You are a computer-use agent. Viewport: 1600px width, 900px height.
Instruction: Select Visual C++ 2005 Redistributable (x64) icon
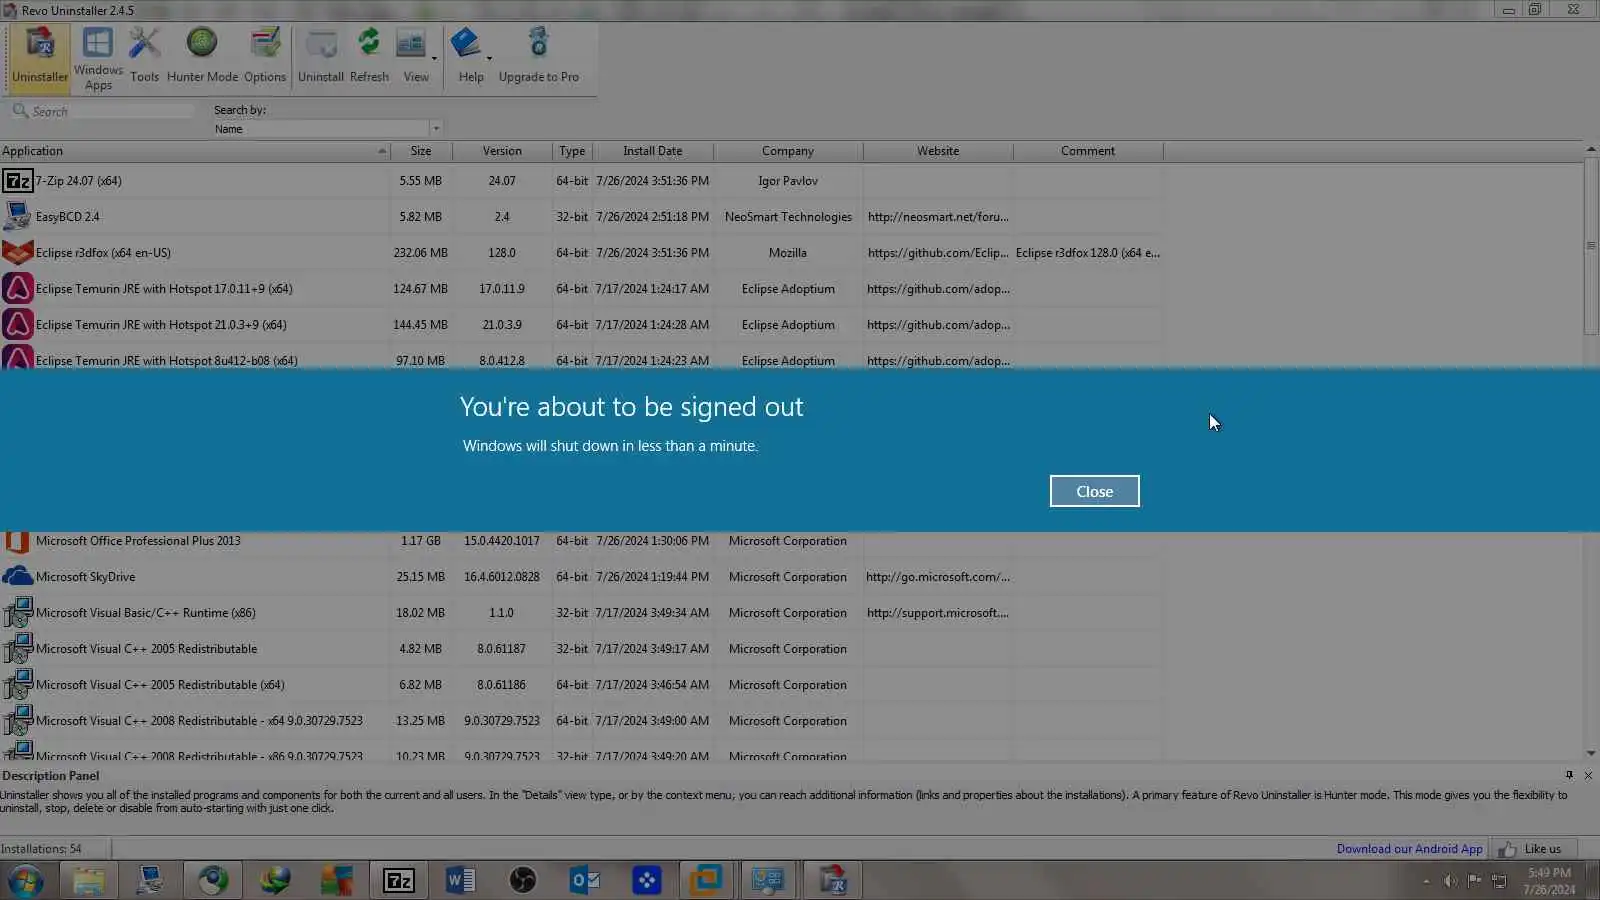pyautogui.click(x=17, y=685)
